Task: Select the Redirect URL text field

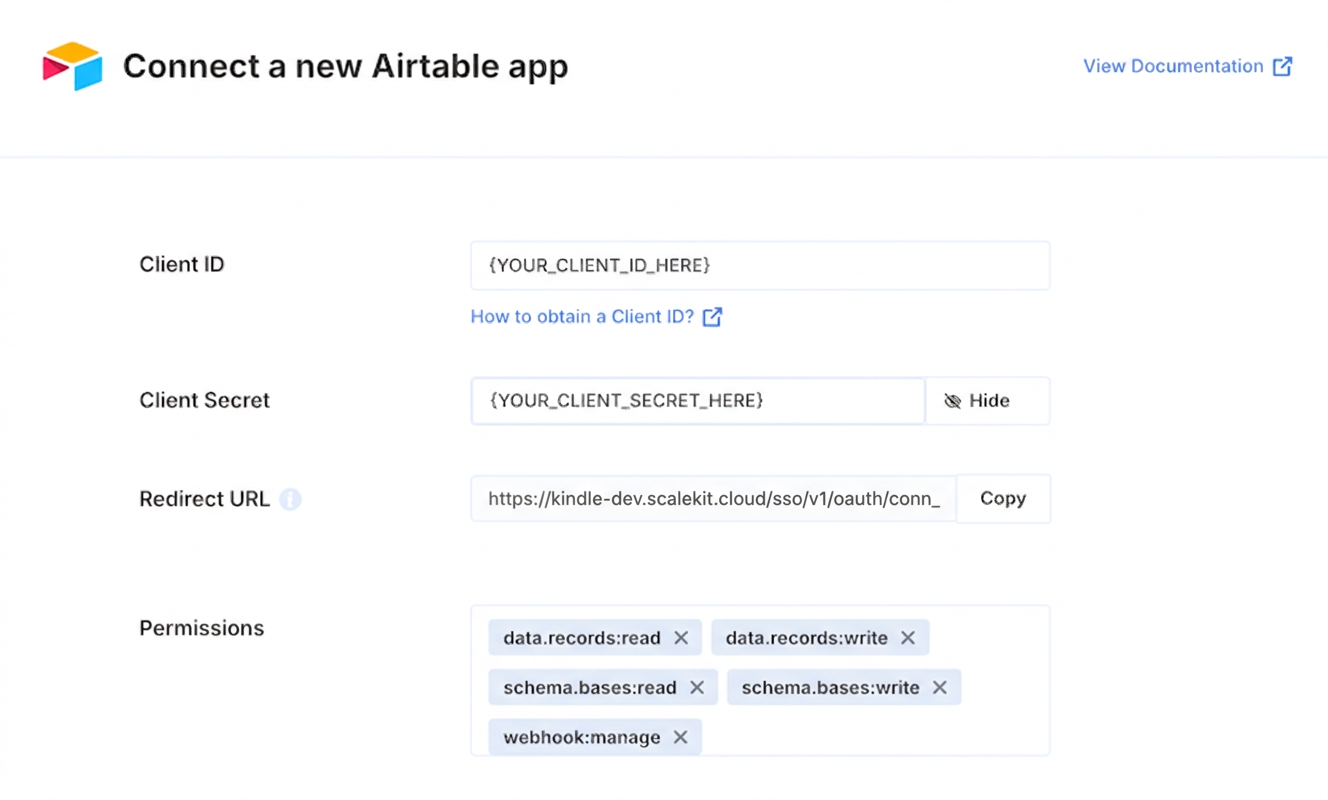Action: pyautogui.click(x=712, y=498)
